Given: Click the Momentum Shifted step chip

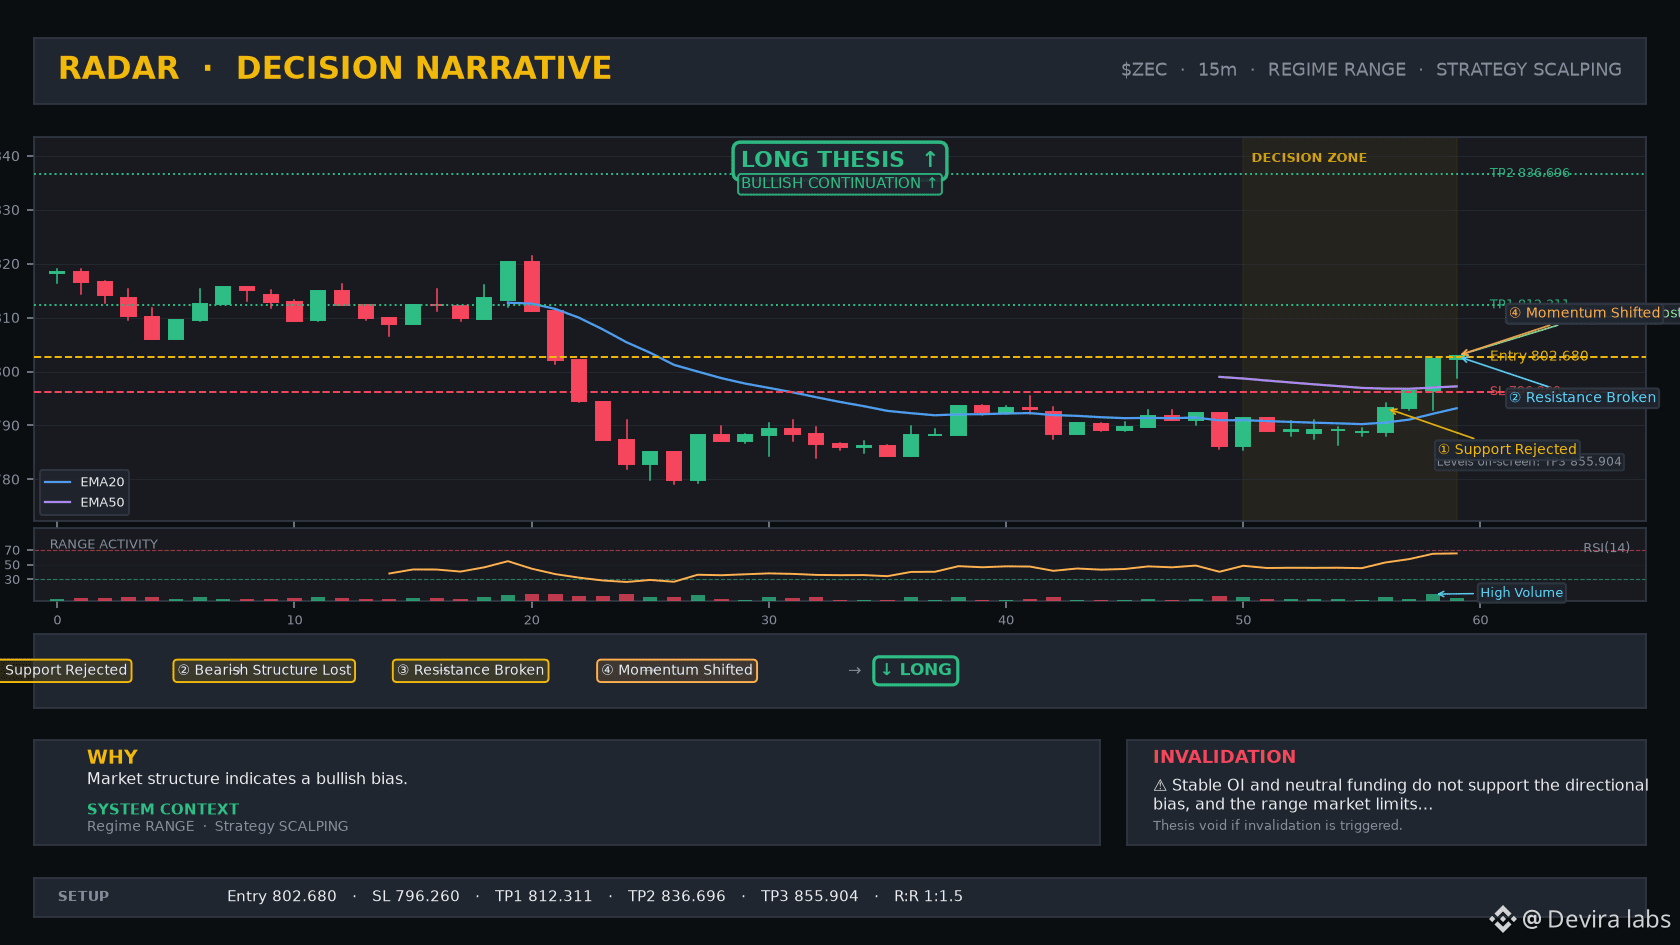Looking at the screenshot, I should (x=677, y=670).
